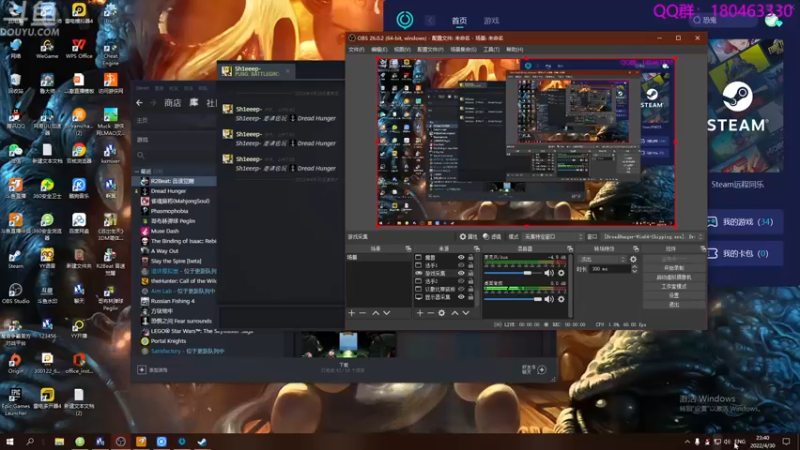800x450 pixels.
Task: Open Cheat Engine desktop shortcut
Action: coord(110,53)
